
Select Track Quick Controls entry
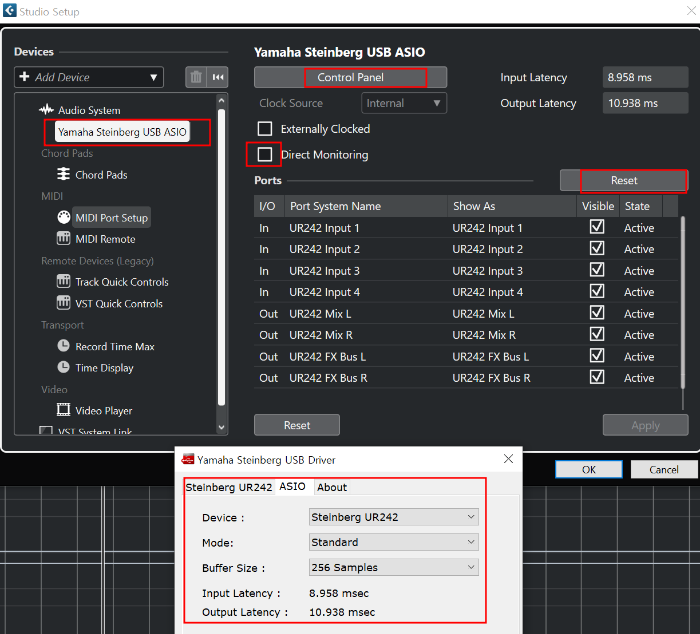122,282
